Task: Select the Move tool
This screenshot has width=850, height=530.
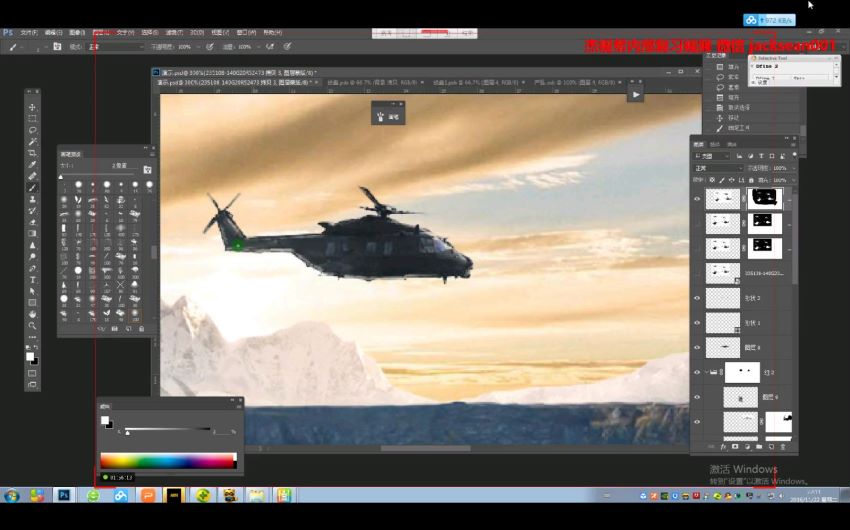Action: (x=33, y=107)
